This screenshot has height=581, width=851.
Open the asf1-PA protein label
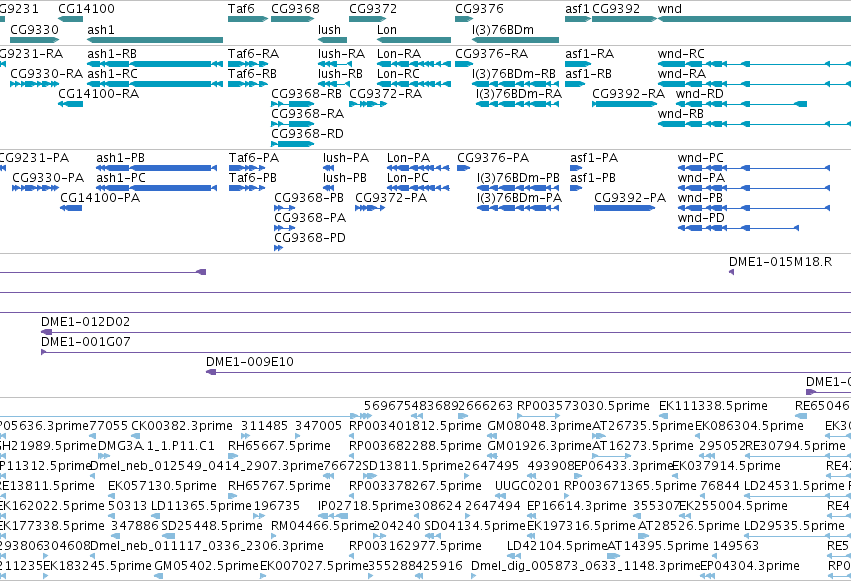[x=594, y=158]
